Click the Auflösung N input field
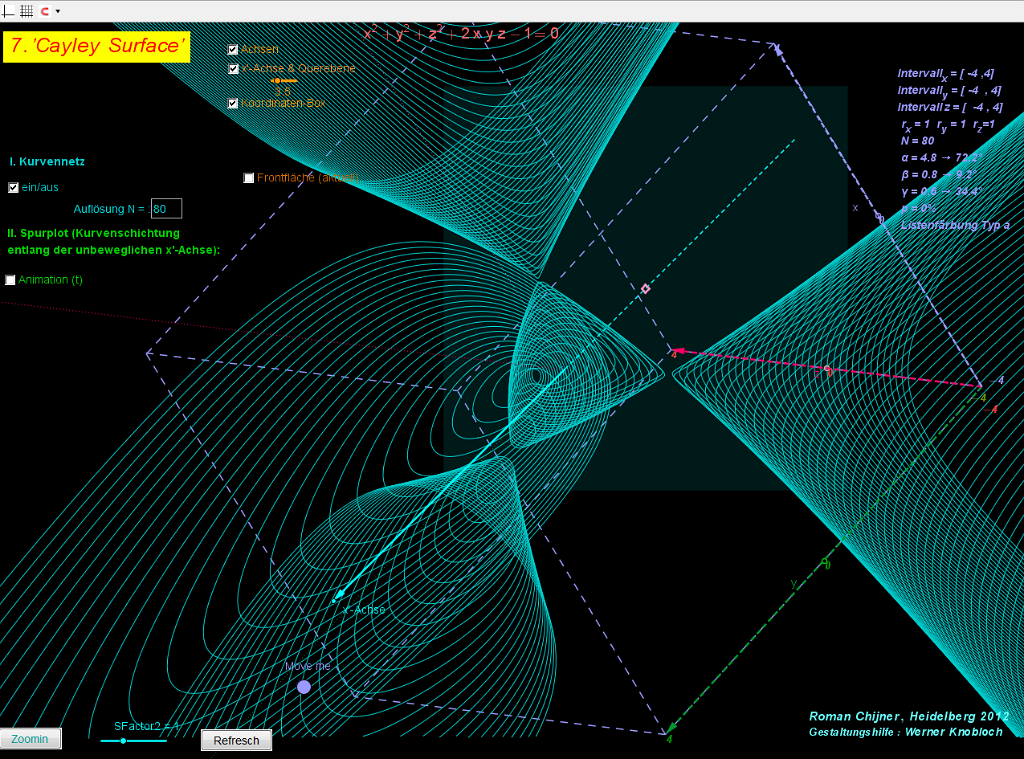This screenshot has width=1024, height=759. click(x=166, y=209)
